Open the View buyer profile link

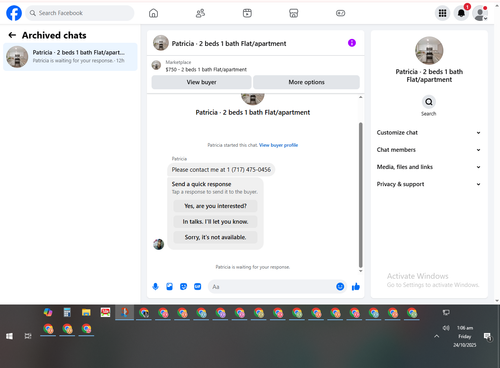[x=278, y=145]
